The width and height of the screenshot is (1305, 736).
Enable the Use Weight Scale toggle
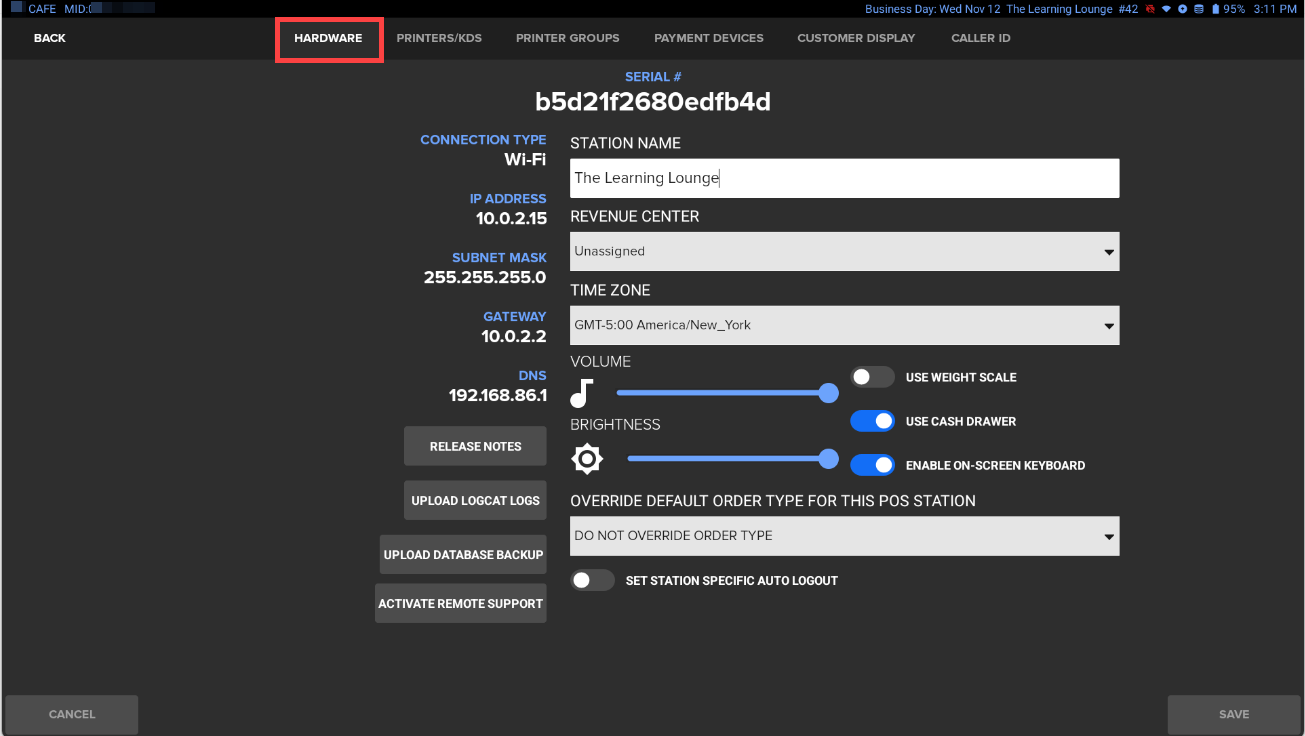[x=872, y=377]
